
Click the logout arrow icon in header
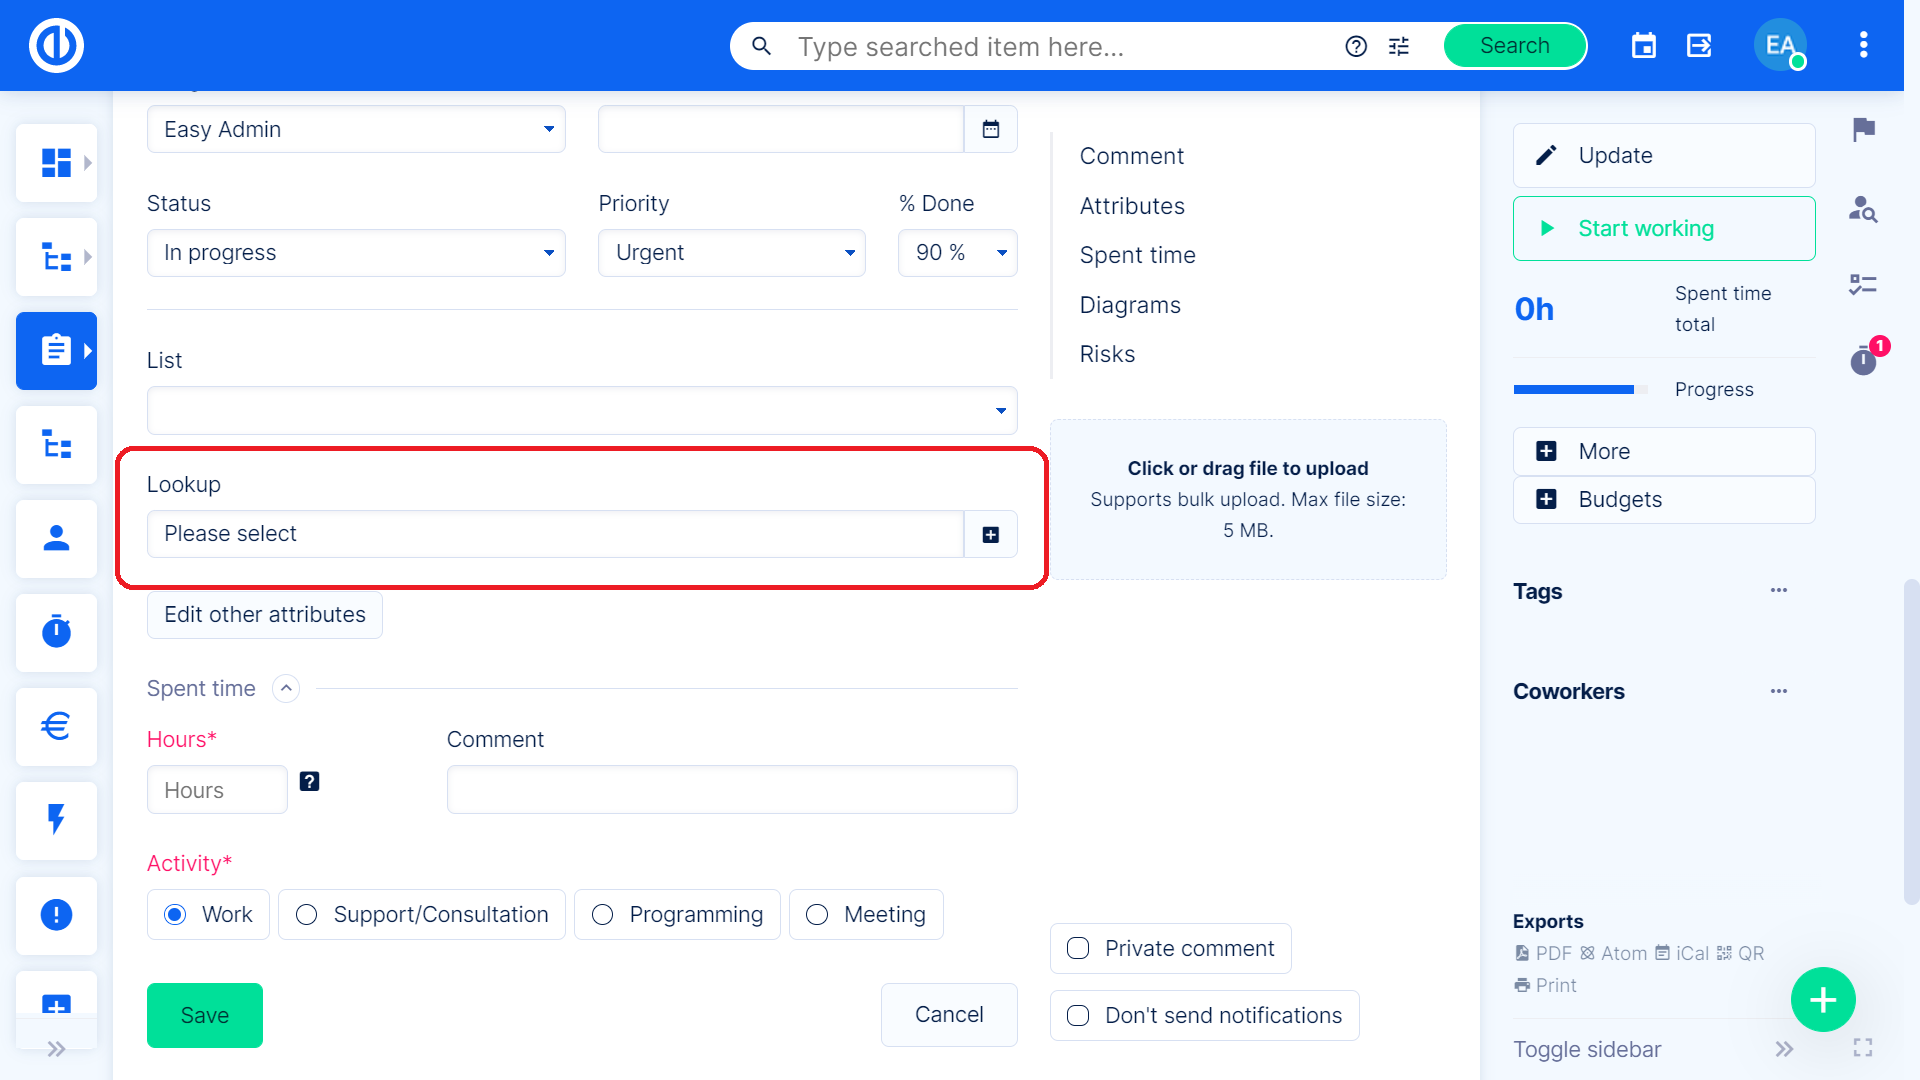pos(1699,46)
